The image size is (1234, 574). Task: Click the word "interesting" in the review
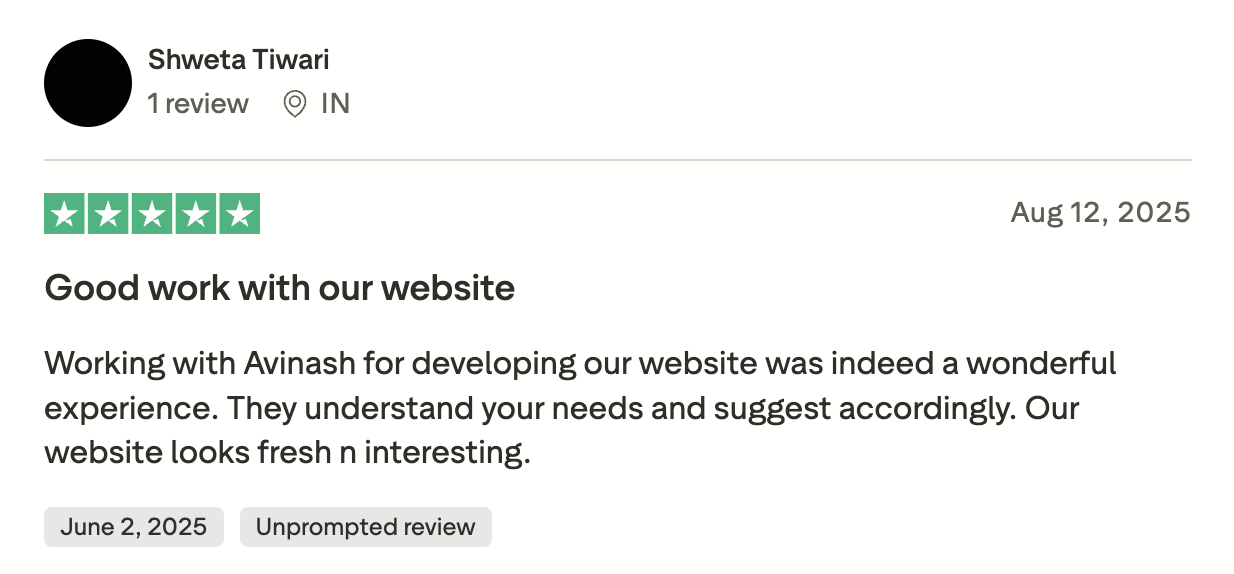(x=444, y=453)
